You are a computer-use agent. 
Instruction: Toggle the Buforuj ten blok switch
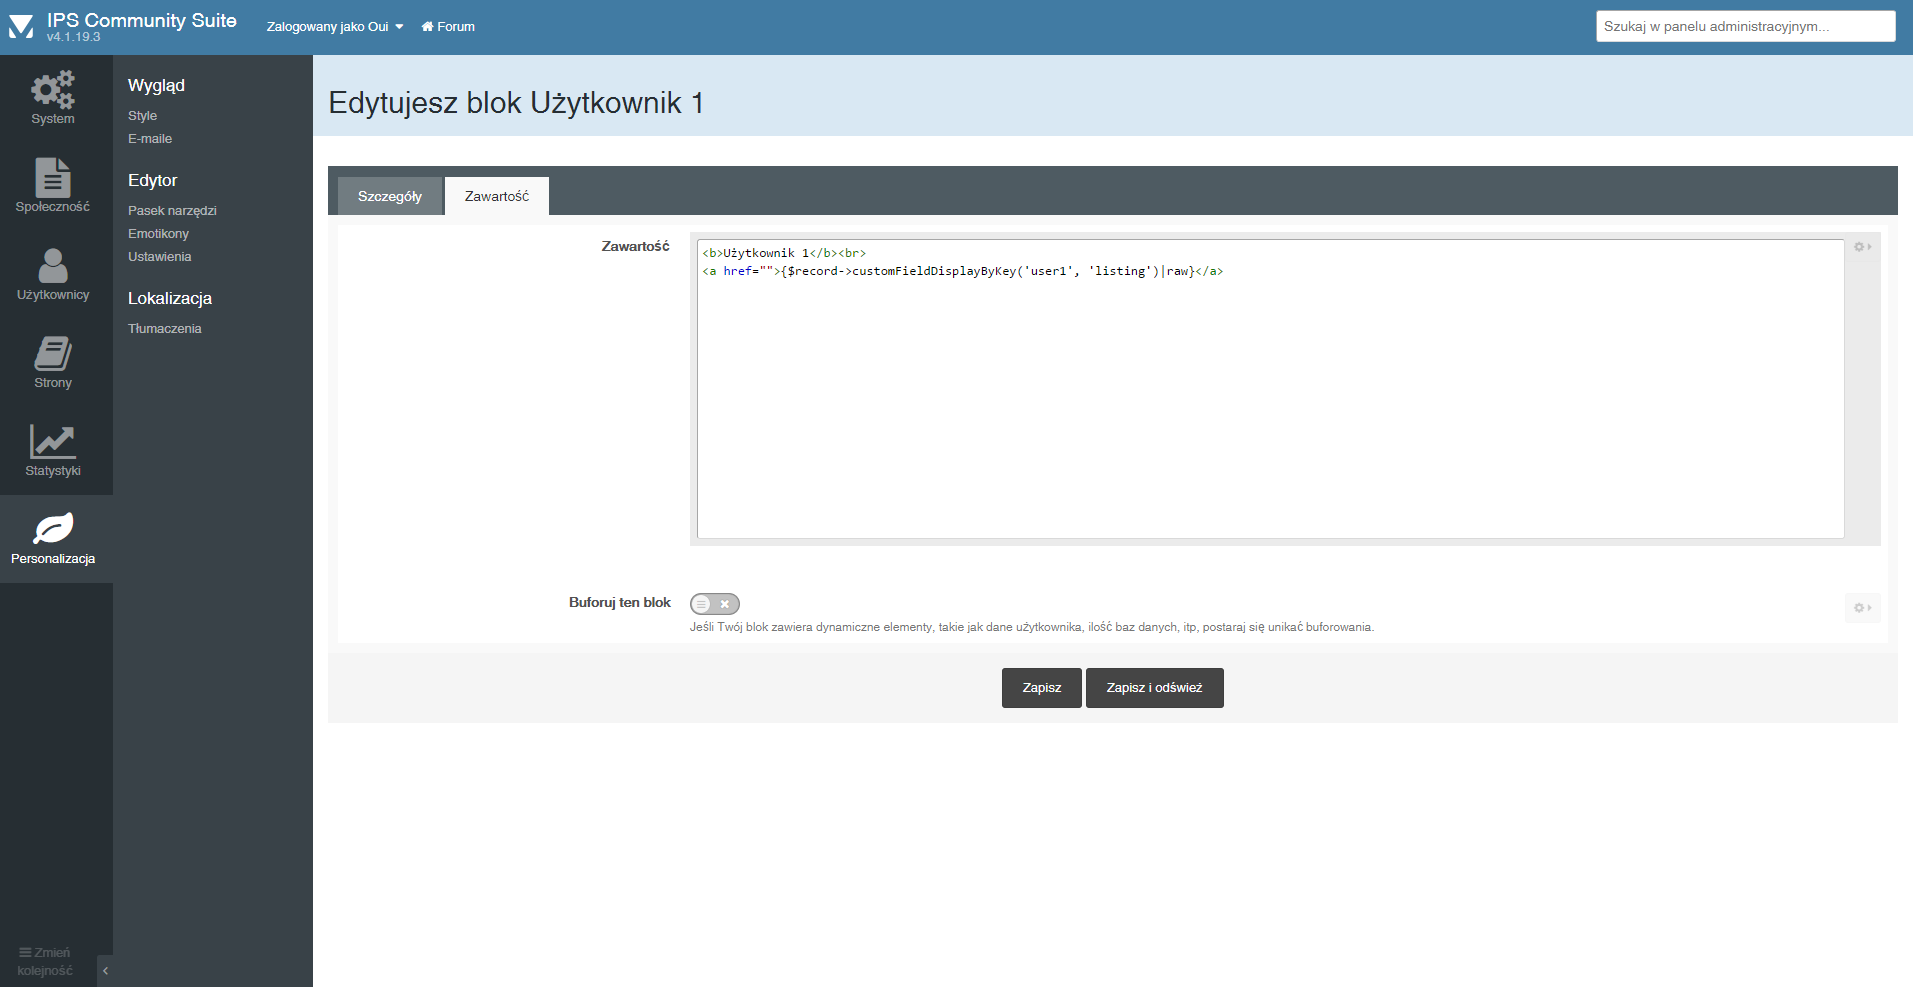[714, 604]
